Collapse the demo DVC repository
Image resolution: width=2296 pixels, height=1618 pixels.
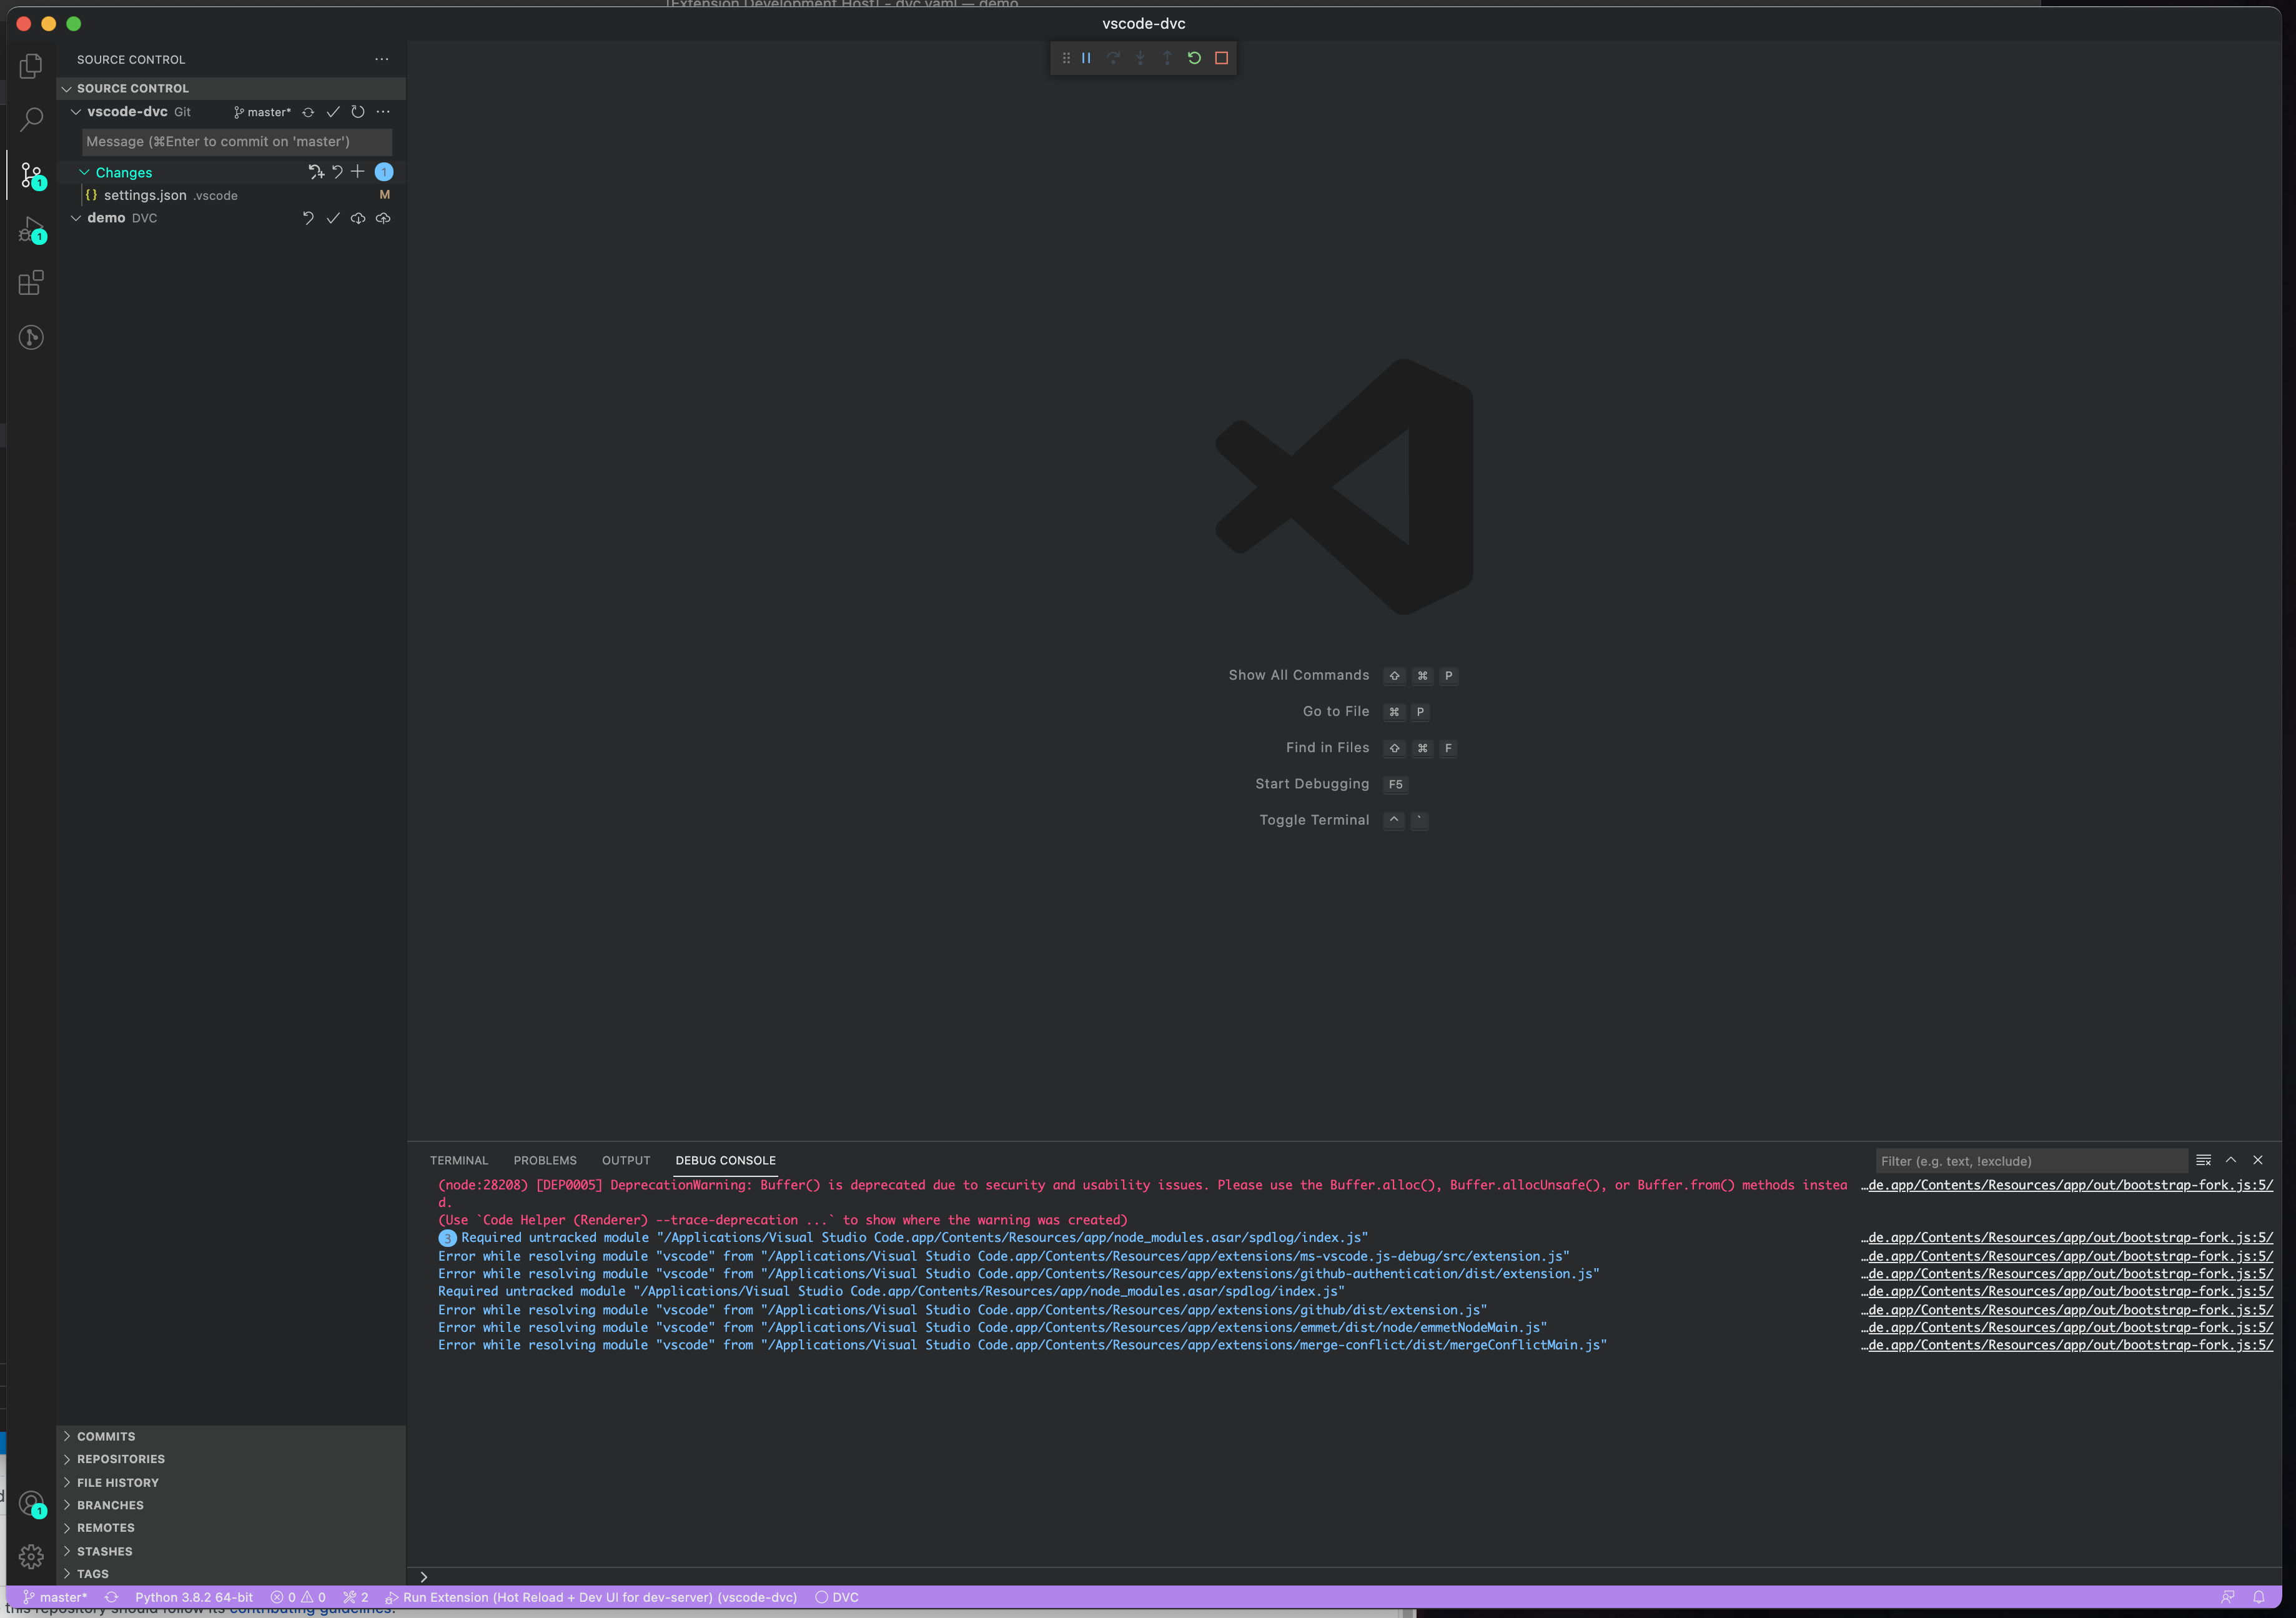pyautogui.click(x=76, y=217)
